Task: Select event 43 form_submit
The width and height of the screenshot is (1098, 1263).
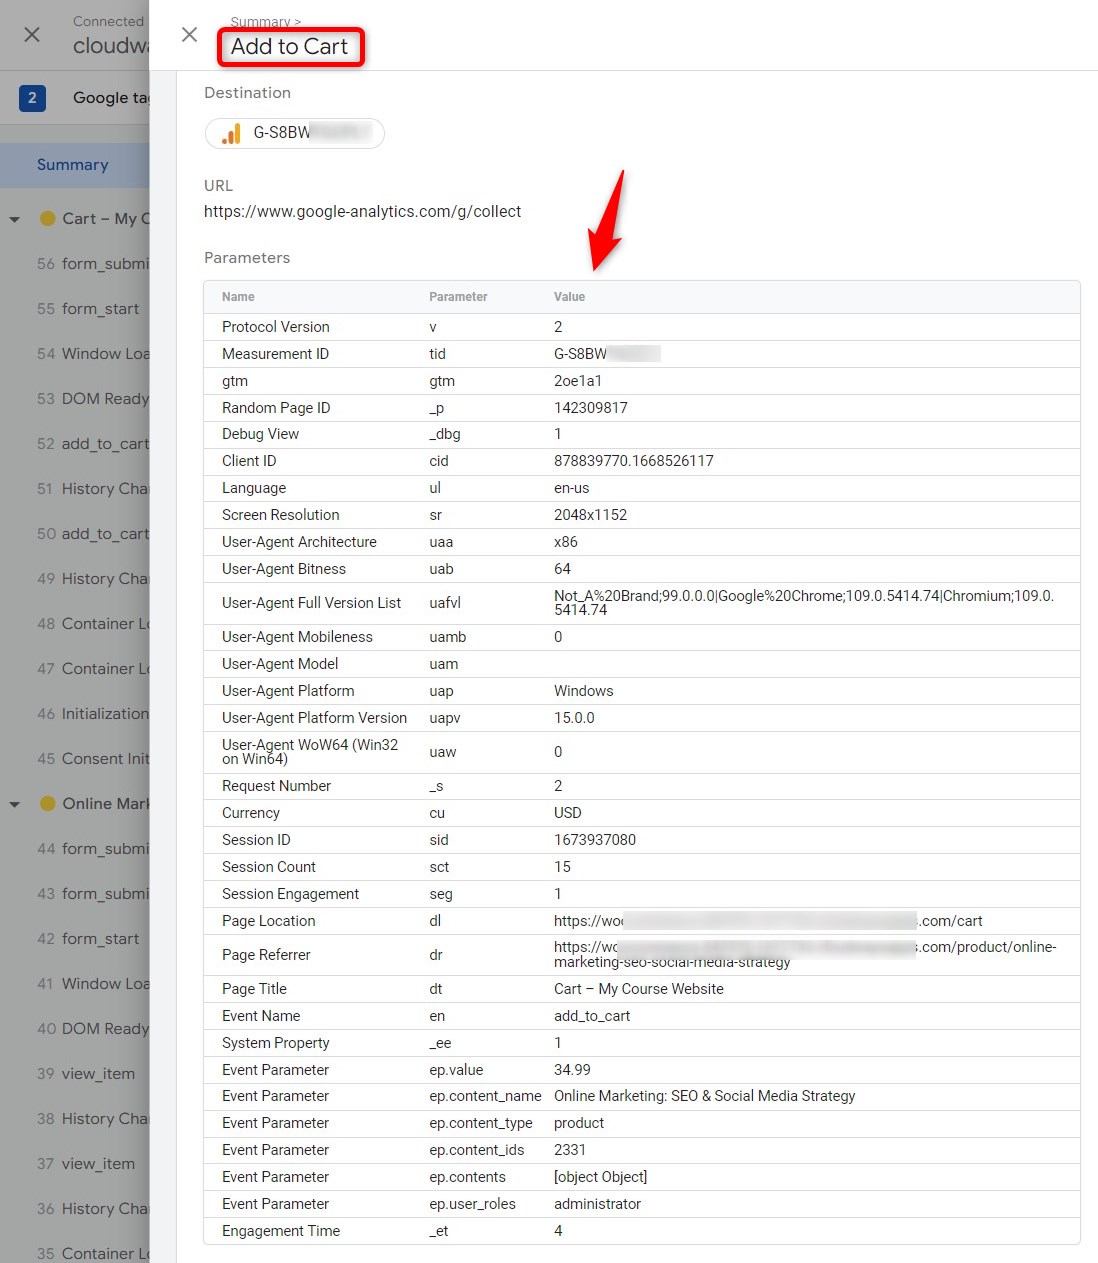Action: [x=92, y=894]
